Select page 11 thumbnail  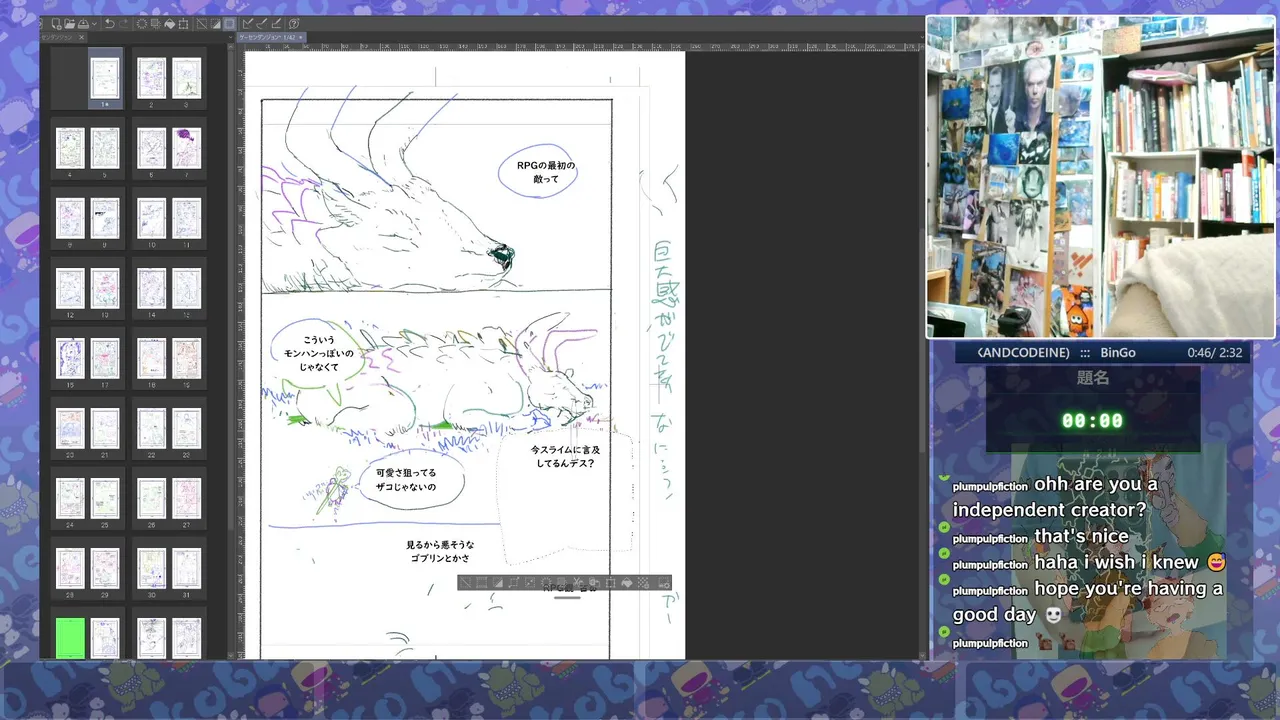coord(187,217)
